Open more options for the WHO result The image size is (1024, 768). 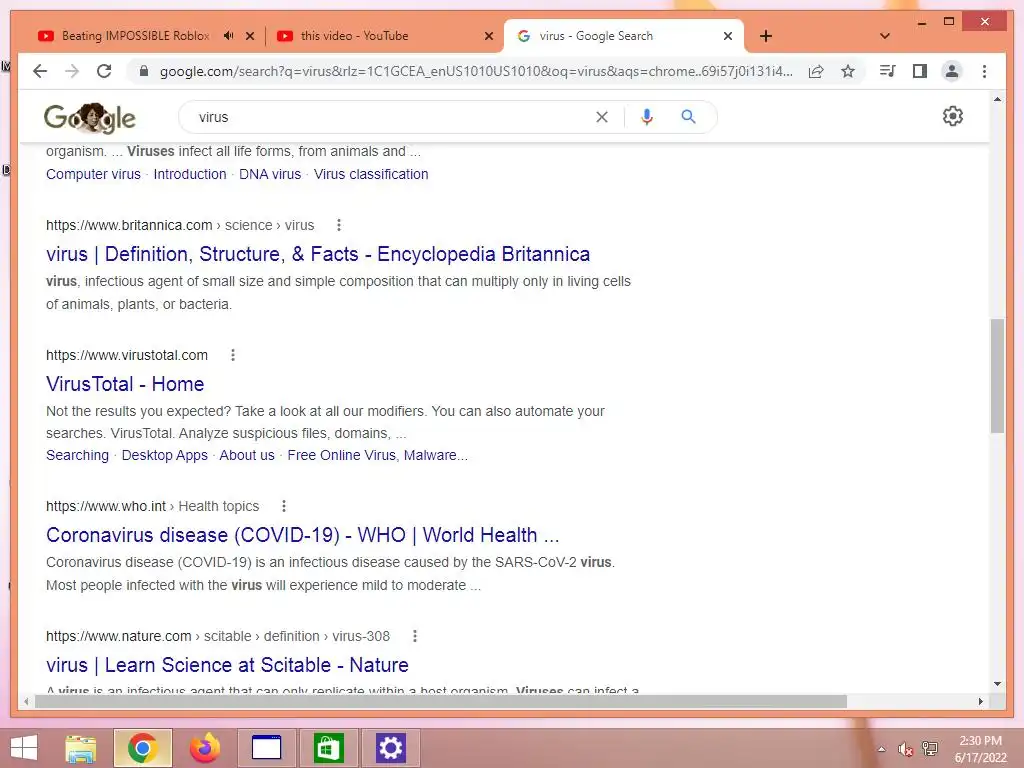coord(283,506)
